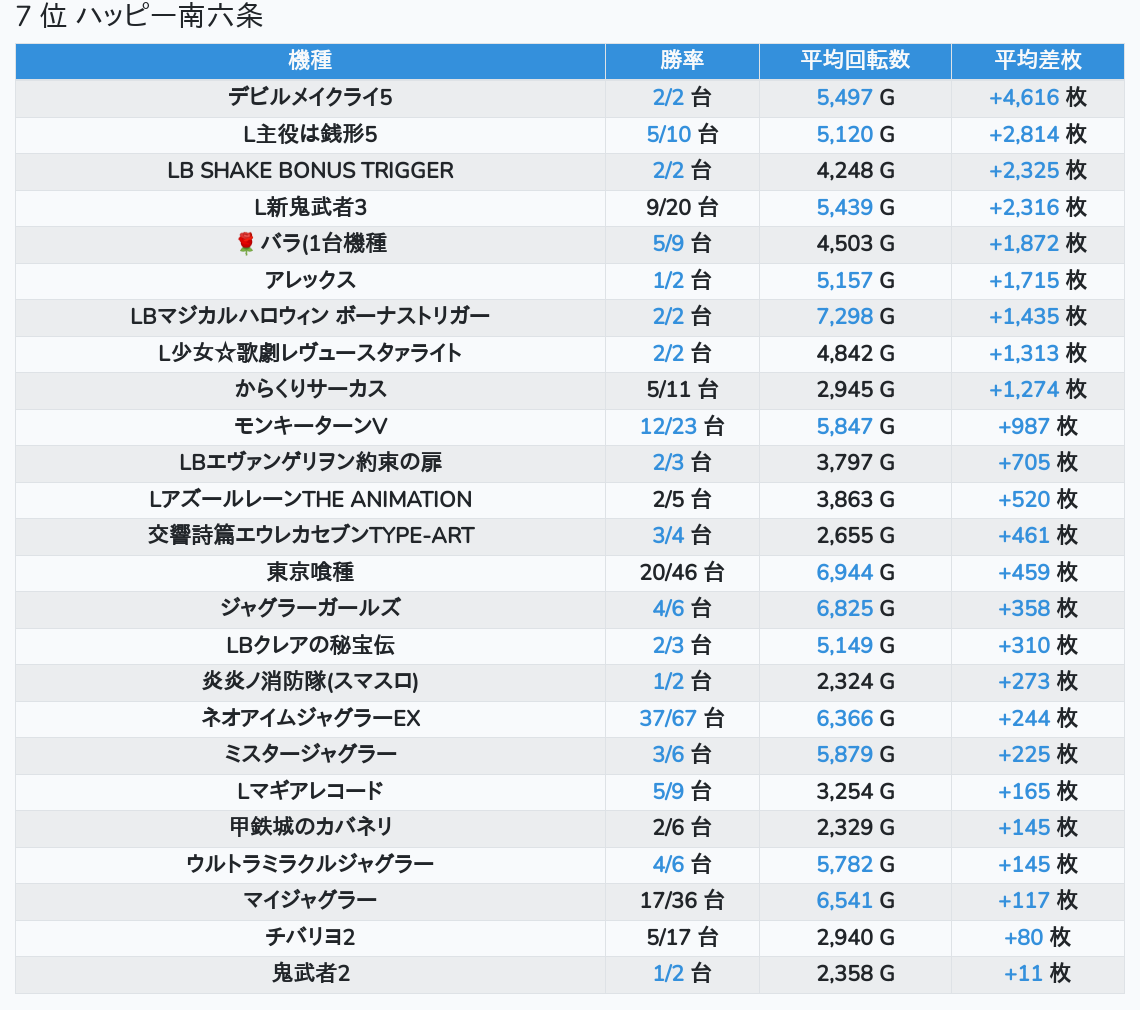This screenshot has height=1010, width=1140.
Task: Click the 鬼武者2 machine name
Action: coord(310,973)
